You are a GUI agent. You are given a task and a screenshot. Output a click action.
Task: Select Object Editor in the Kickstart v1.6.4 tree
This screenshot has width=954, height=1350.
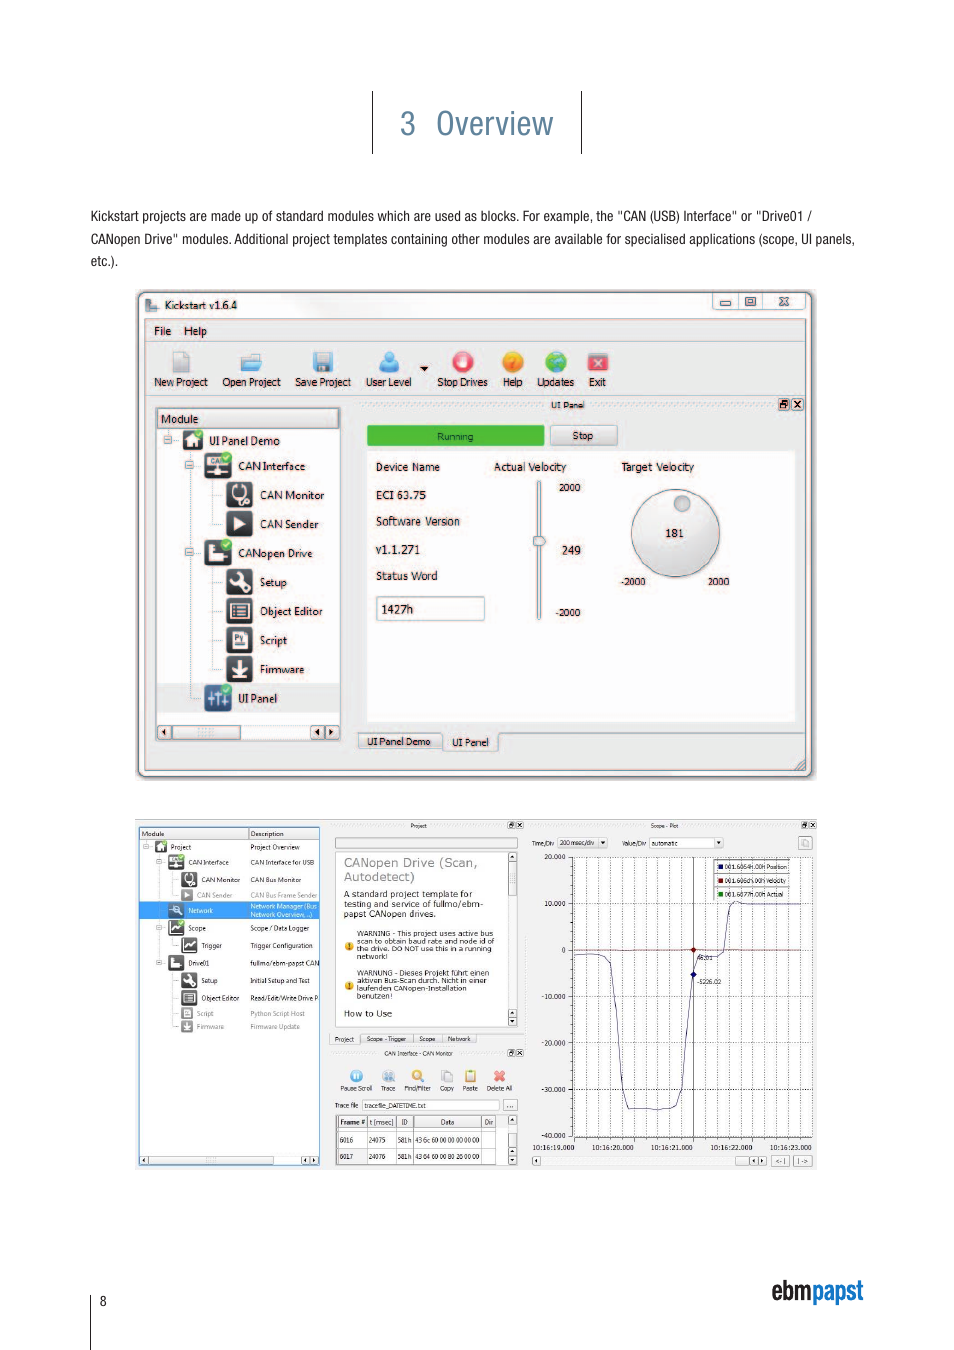pos(275,611)
